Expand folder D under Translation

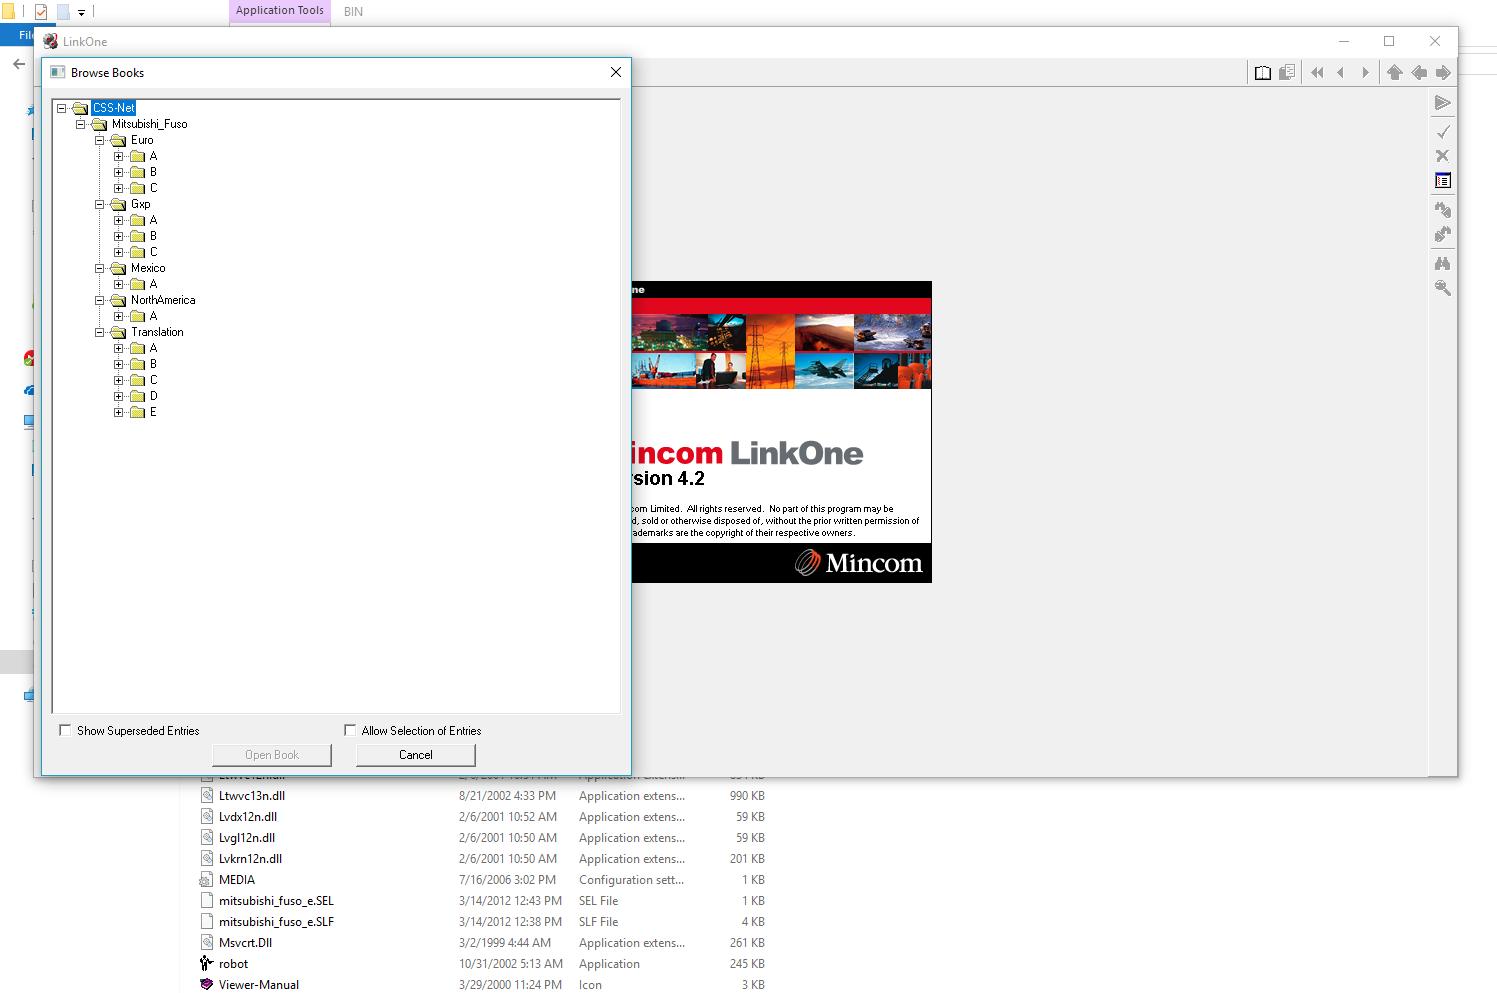[119, 396]
